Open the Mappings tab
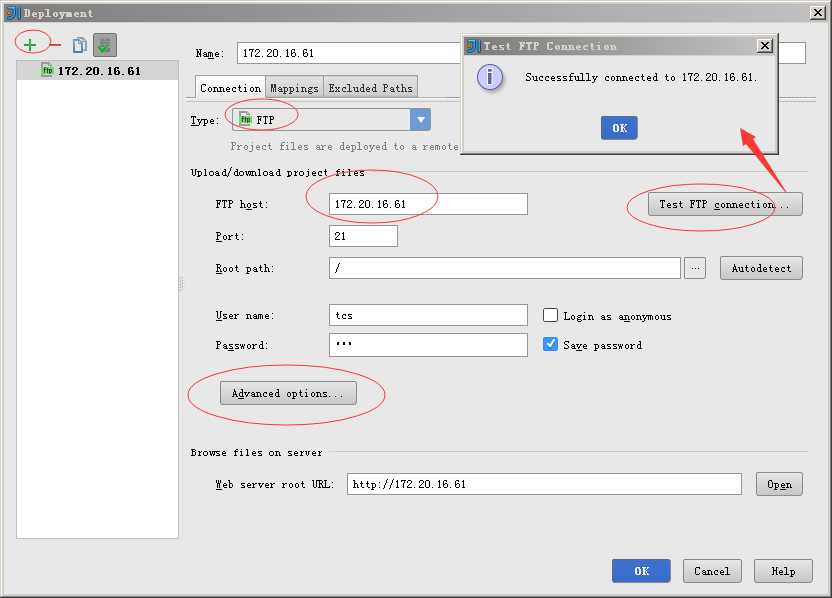Viewport: 832px width, 598px height. 294,88
